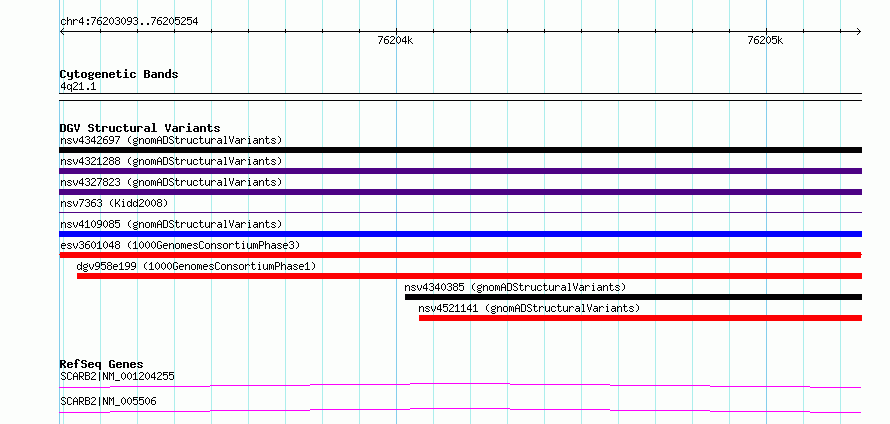
Task: Select the red dgv958e199 variant bar
Action: [469, 276]
